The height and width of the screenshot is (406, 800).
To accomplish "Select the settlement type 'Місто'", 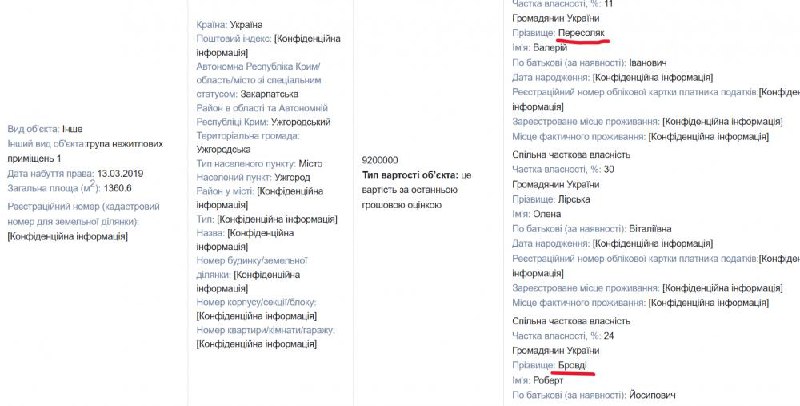I will coord(311,164).
